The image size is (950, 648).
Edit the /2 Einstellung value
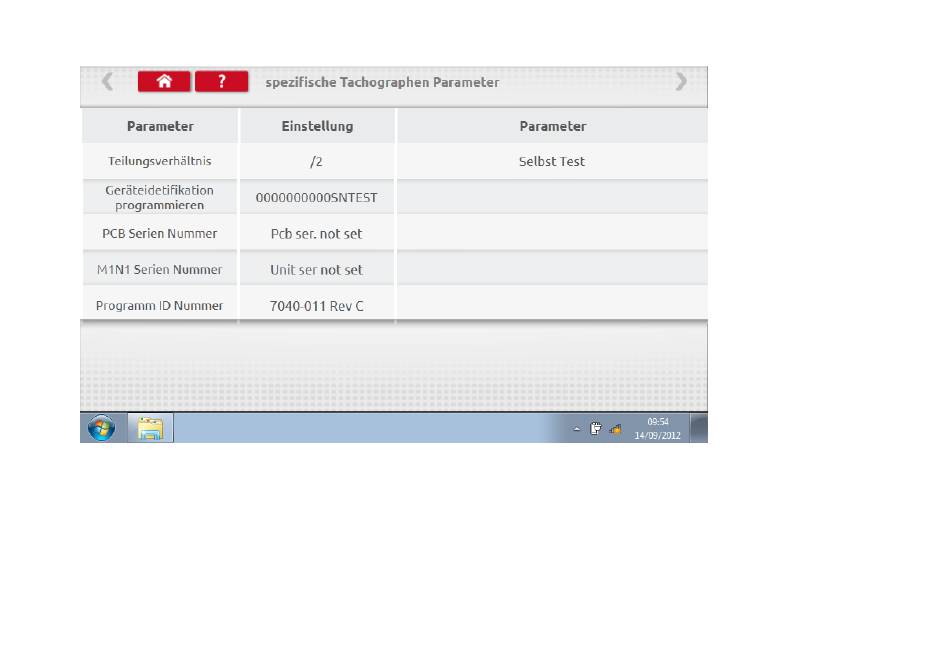pyautogui.click(x=316, y=161)
